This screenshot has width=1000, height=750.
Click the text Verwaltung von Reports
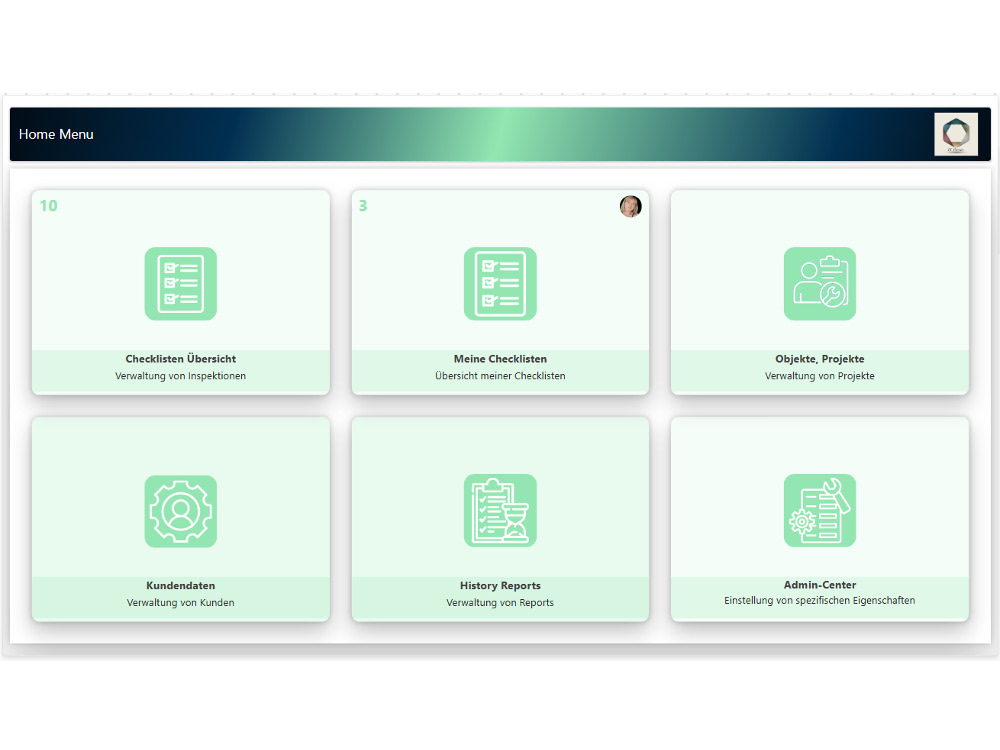tap(500, 603)
